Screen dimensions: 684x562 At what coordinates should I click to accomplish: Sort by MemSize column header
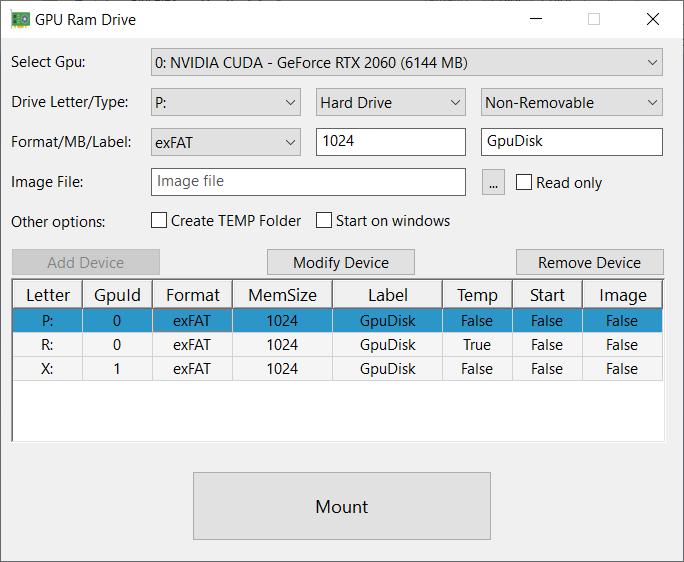coord(282,295)
